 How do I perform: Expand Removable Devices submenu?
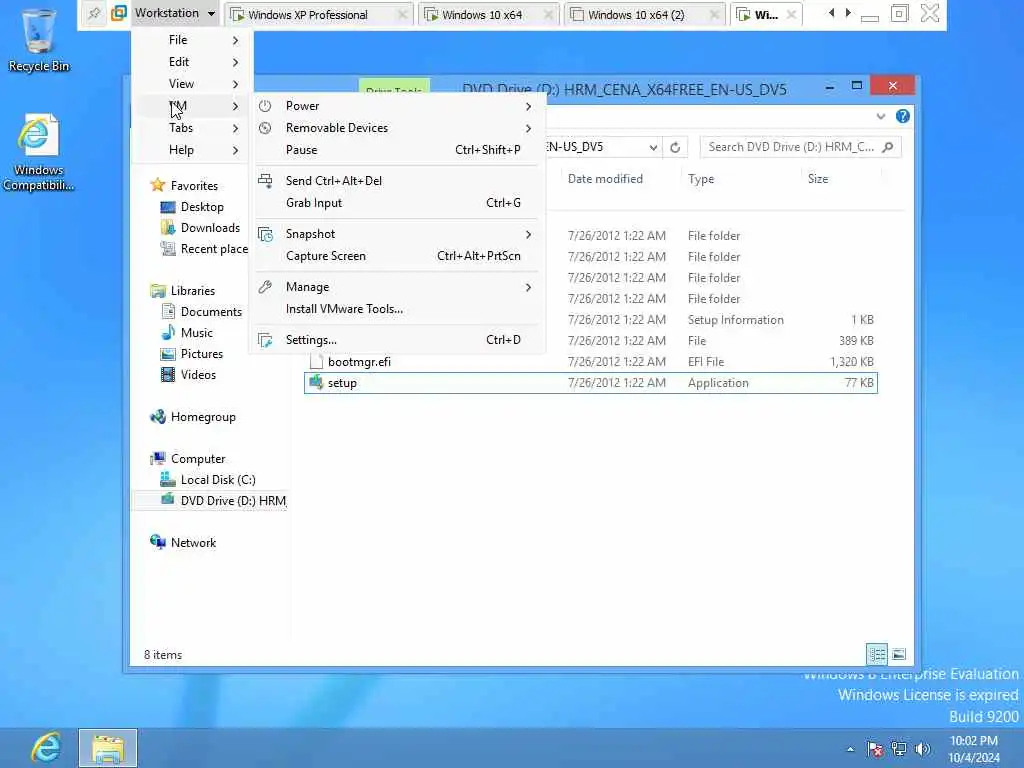coord(397,128)
